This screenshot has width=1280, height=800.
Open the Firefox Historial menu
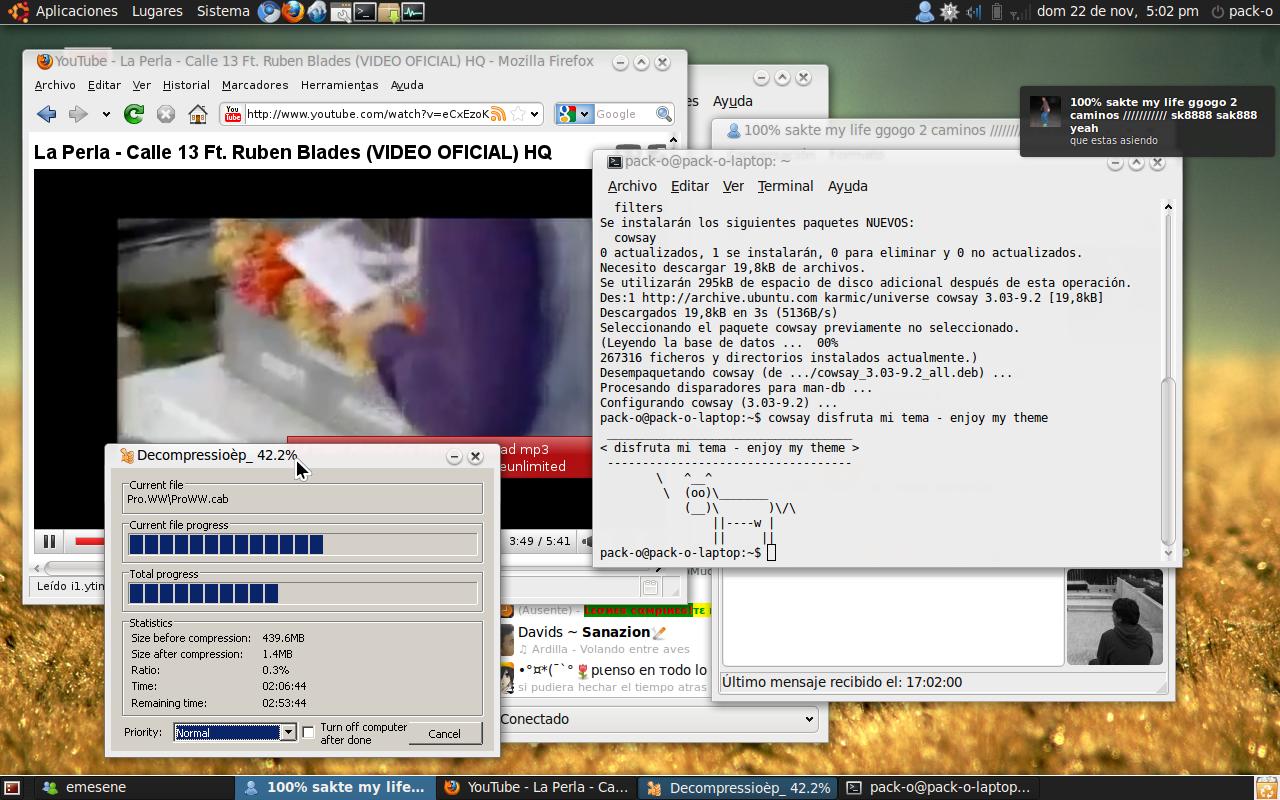pos(186,86)
